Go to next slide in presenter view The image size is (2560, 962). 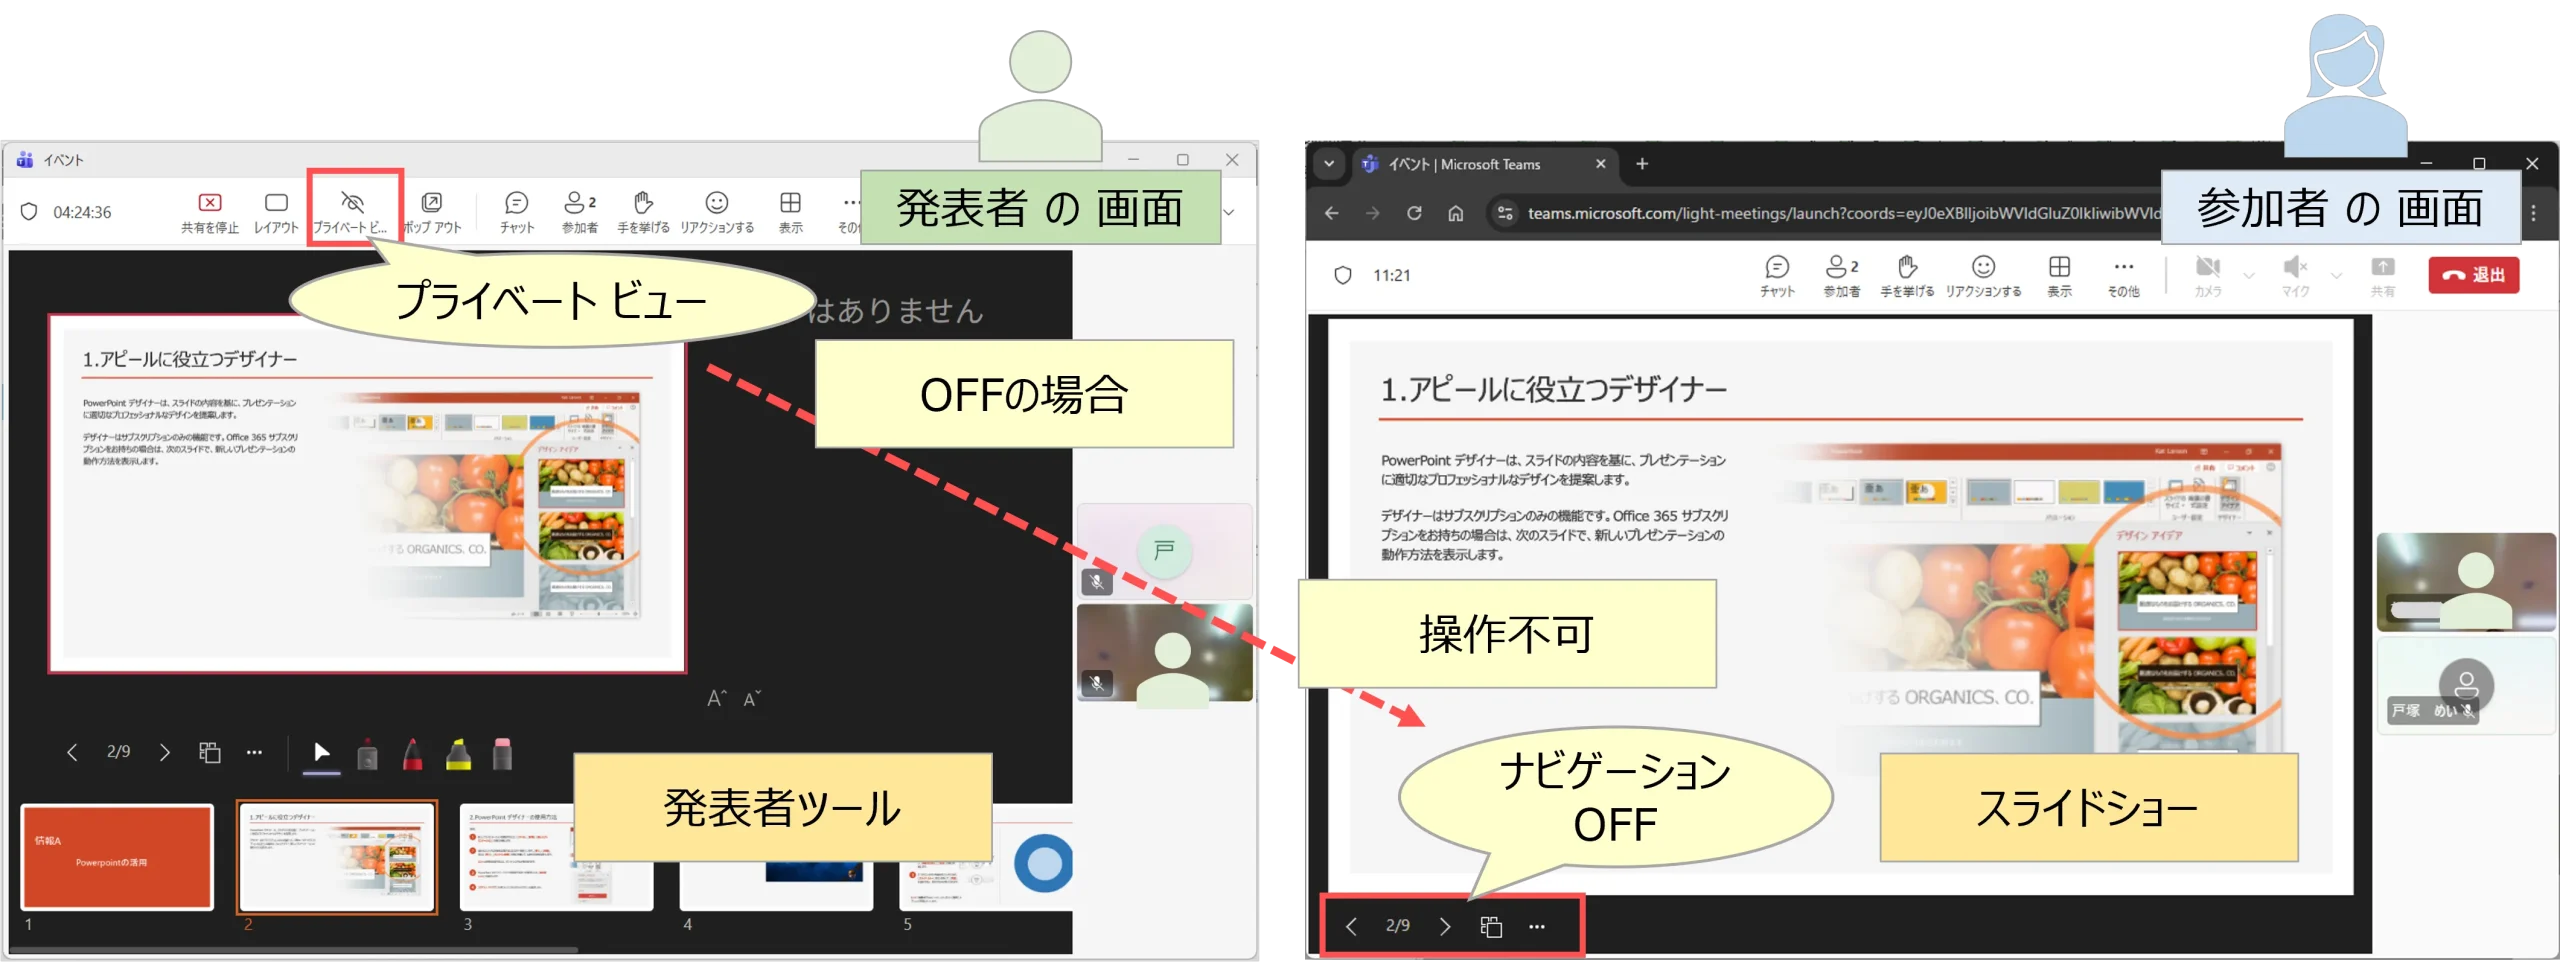coord(165,752)
